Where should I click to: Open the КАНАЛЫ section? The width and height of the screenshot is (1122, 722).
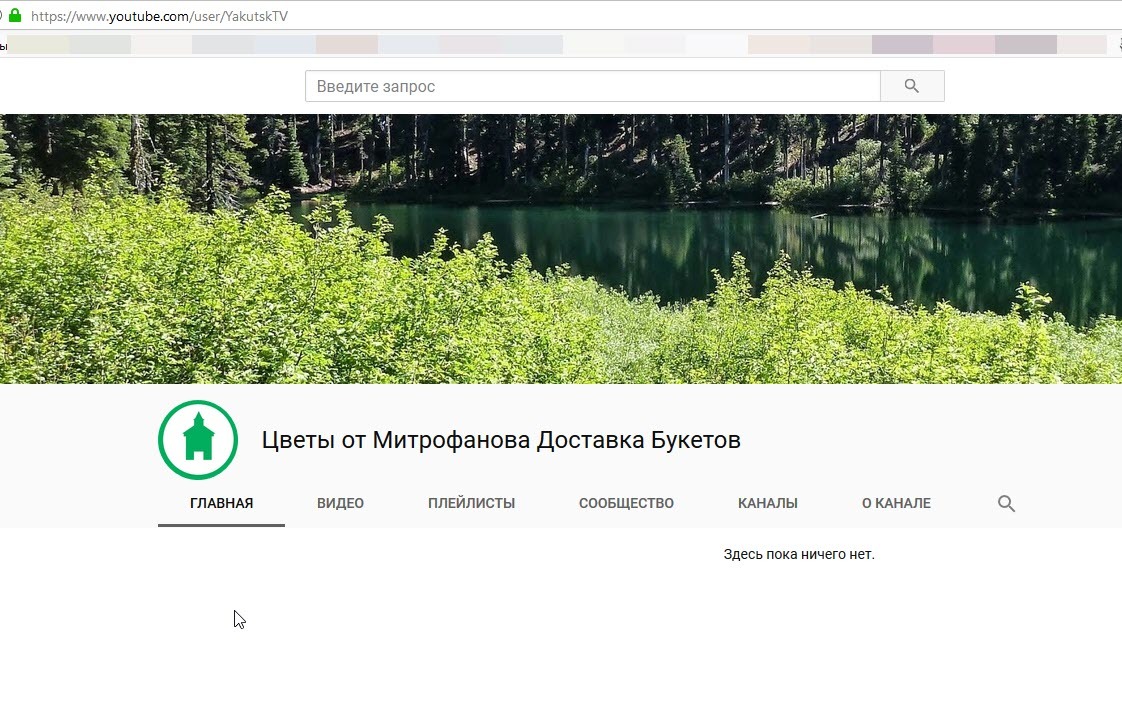point(767,503)
